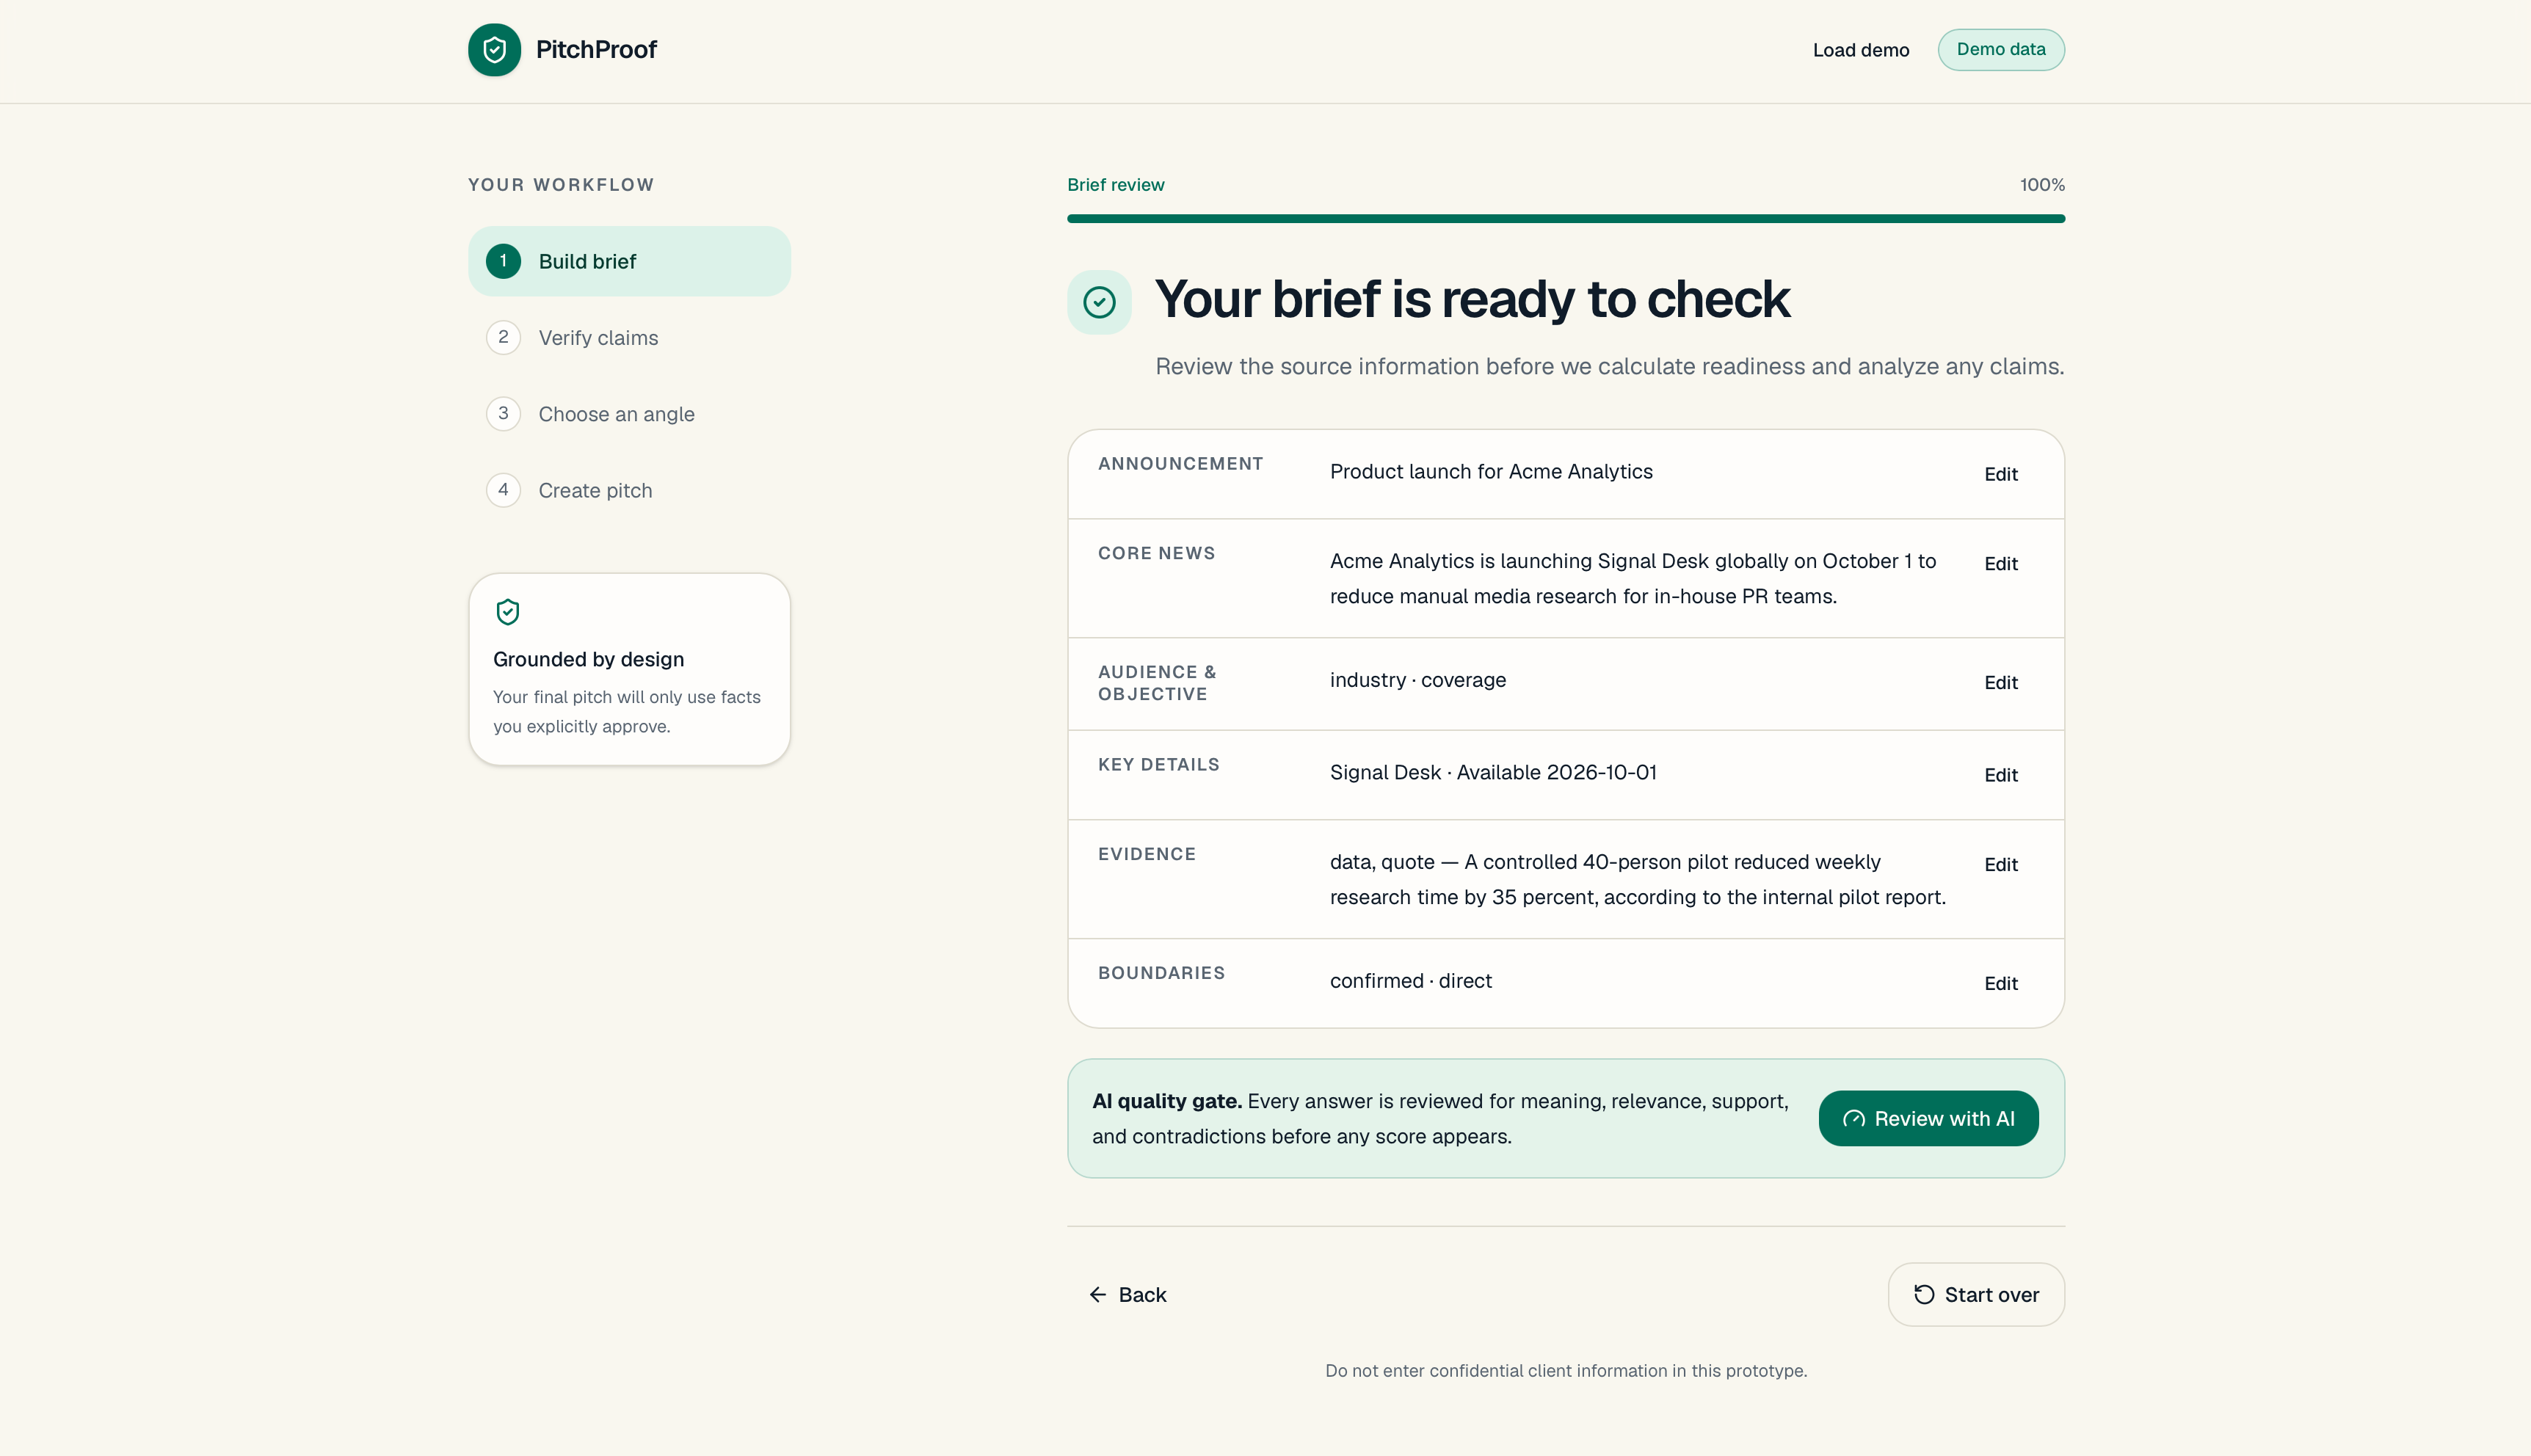The width and height of the screenshot is (2531, 1456).
Task: Open the Build brief workflow step
Action: click(x=629, y=261)
